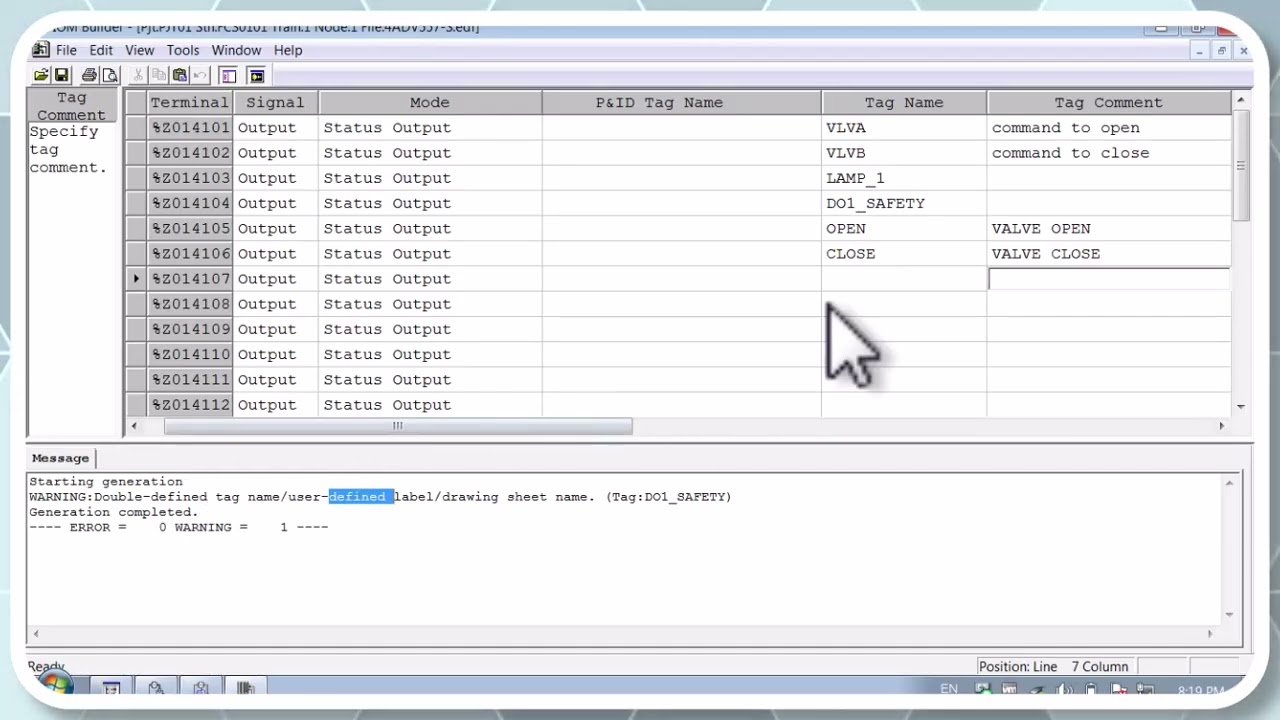This screenshot has width=1280, height=720.
Task: Open the Help menu
Action: [288, 50]
